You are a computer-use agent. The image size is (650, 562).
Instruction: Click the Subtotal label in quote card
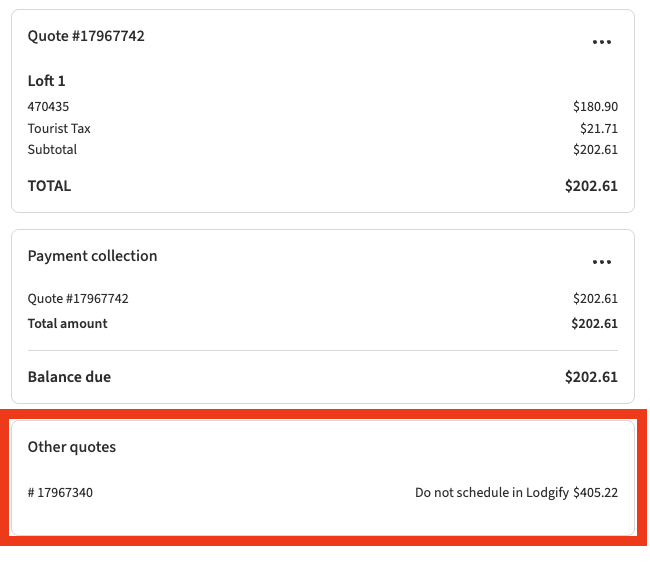click(52, 149)
